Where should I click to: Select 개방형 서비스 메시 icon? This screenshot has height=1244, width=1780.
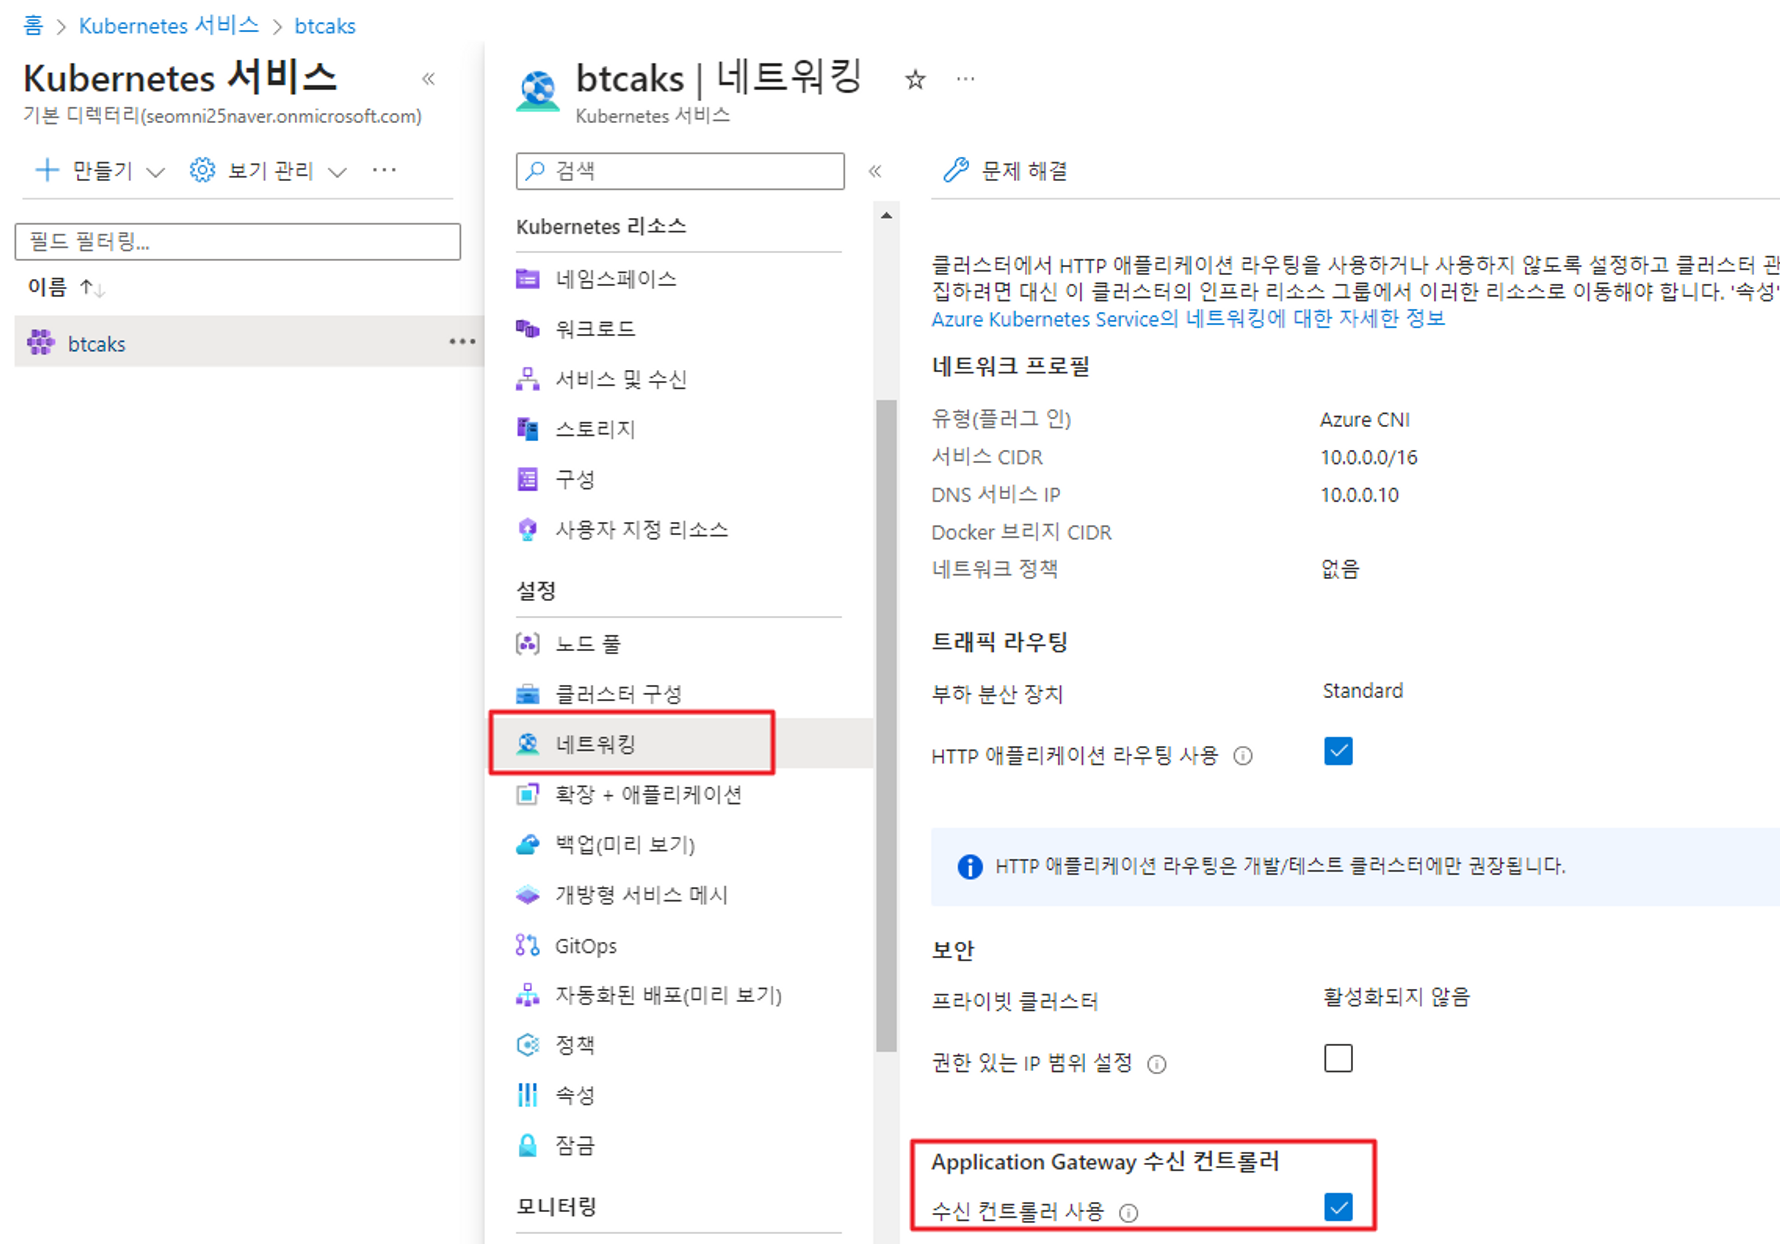click(527, 894)
